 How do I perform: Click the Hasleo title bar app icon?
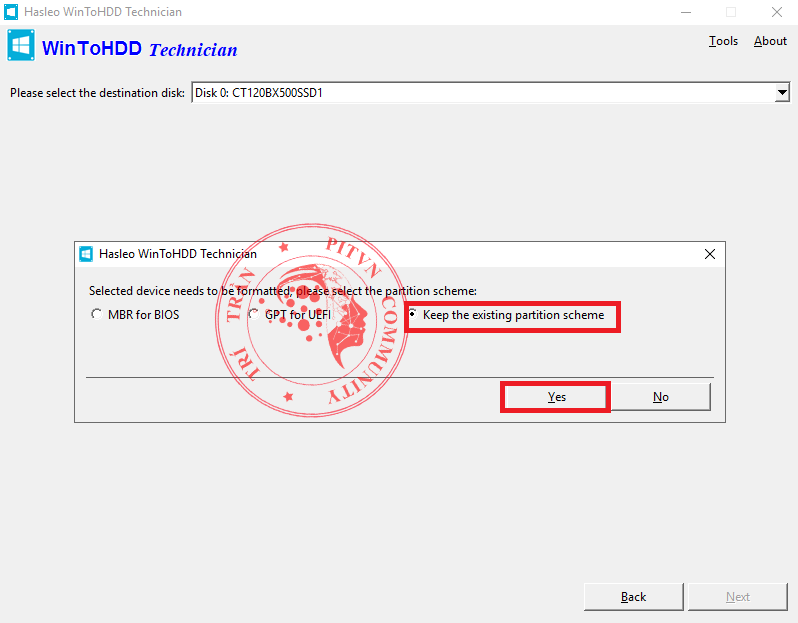point(11,12)
